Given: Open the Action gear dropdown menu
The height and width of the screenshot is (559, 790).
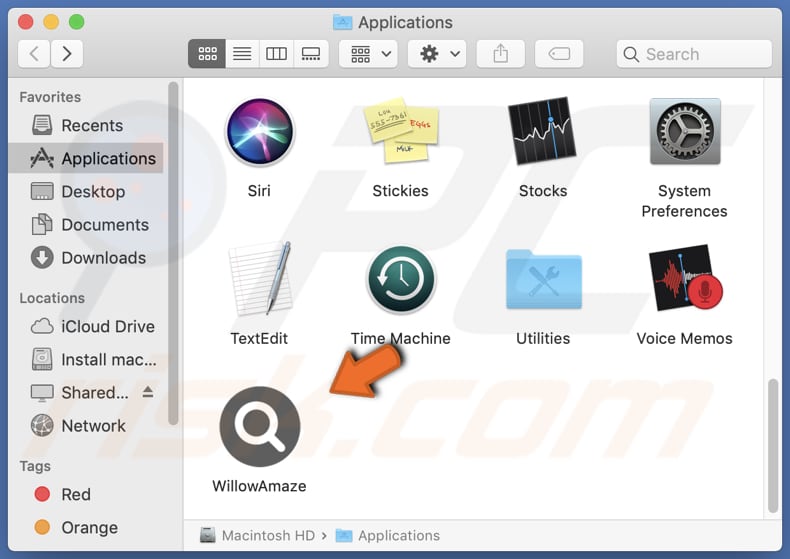Looking at the screenshot, I should (437, 53).
